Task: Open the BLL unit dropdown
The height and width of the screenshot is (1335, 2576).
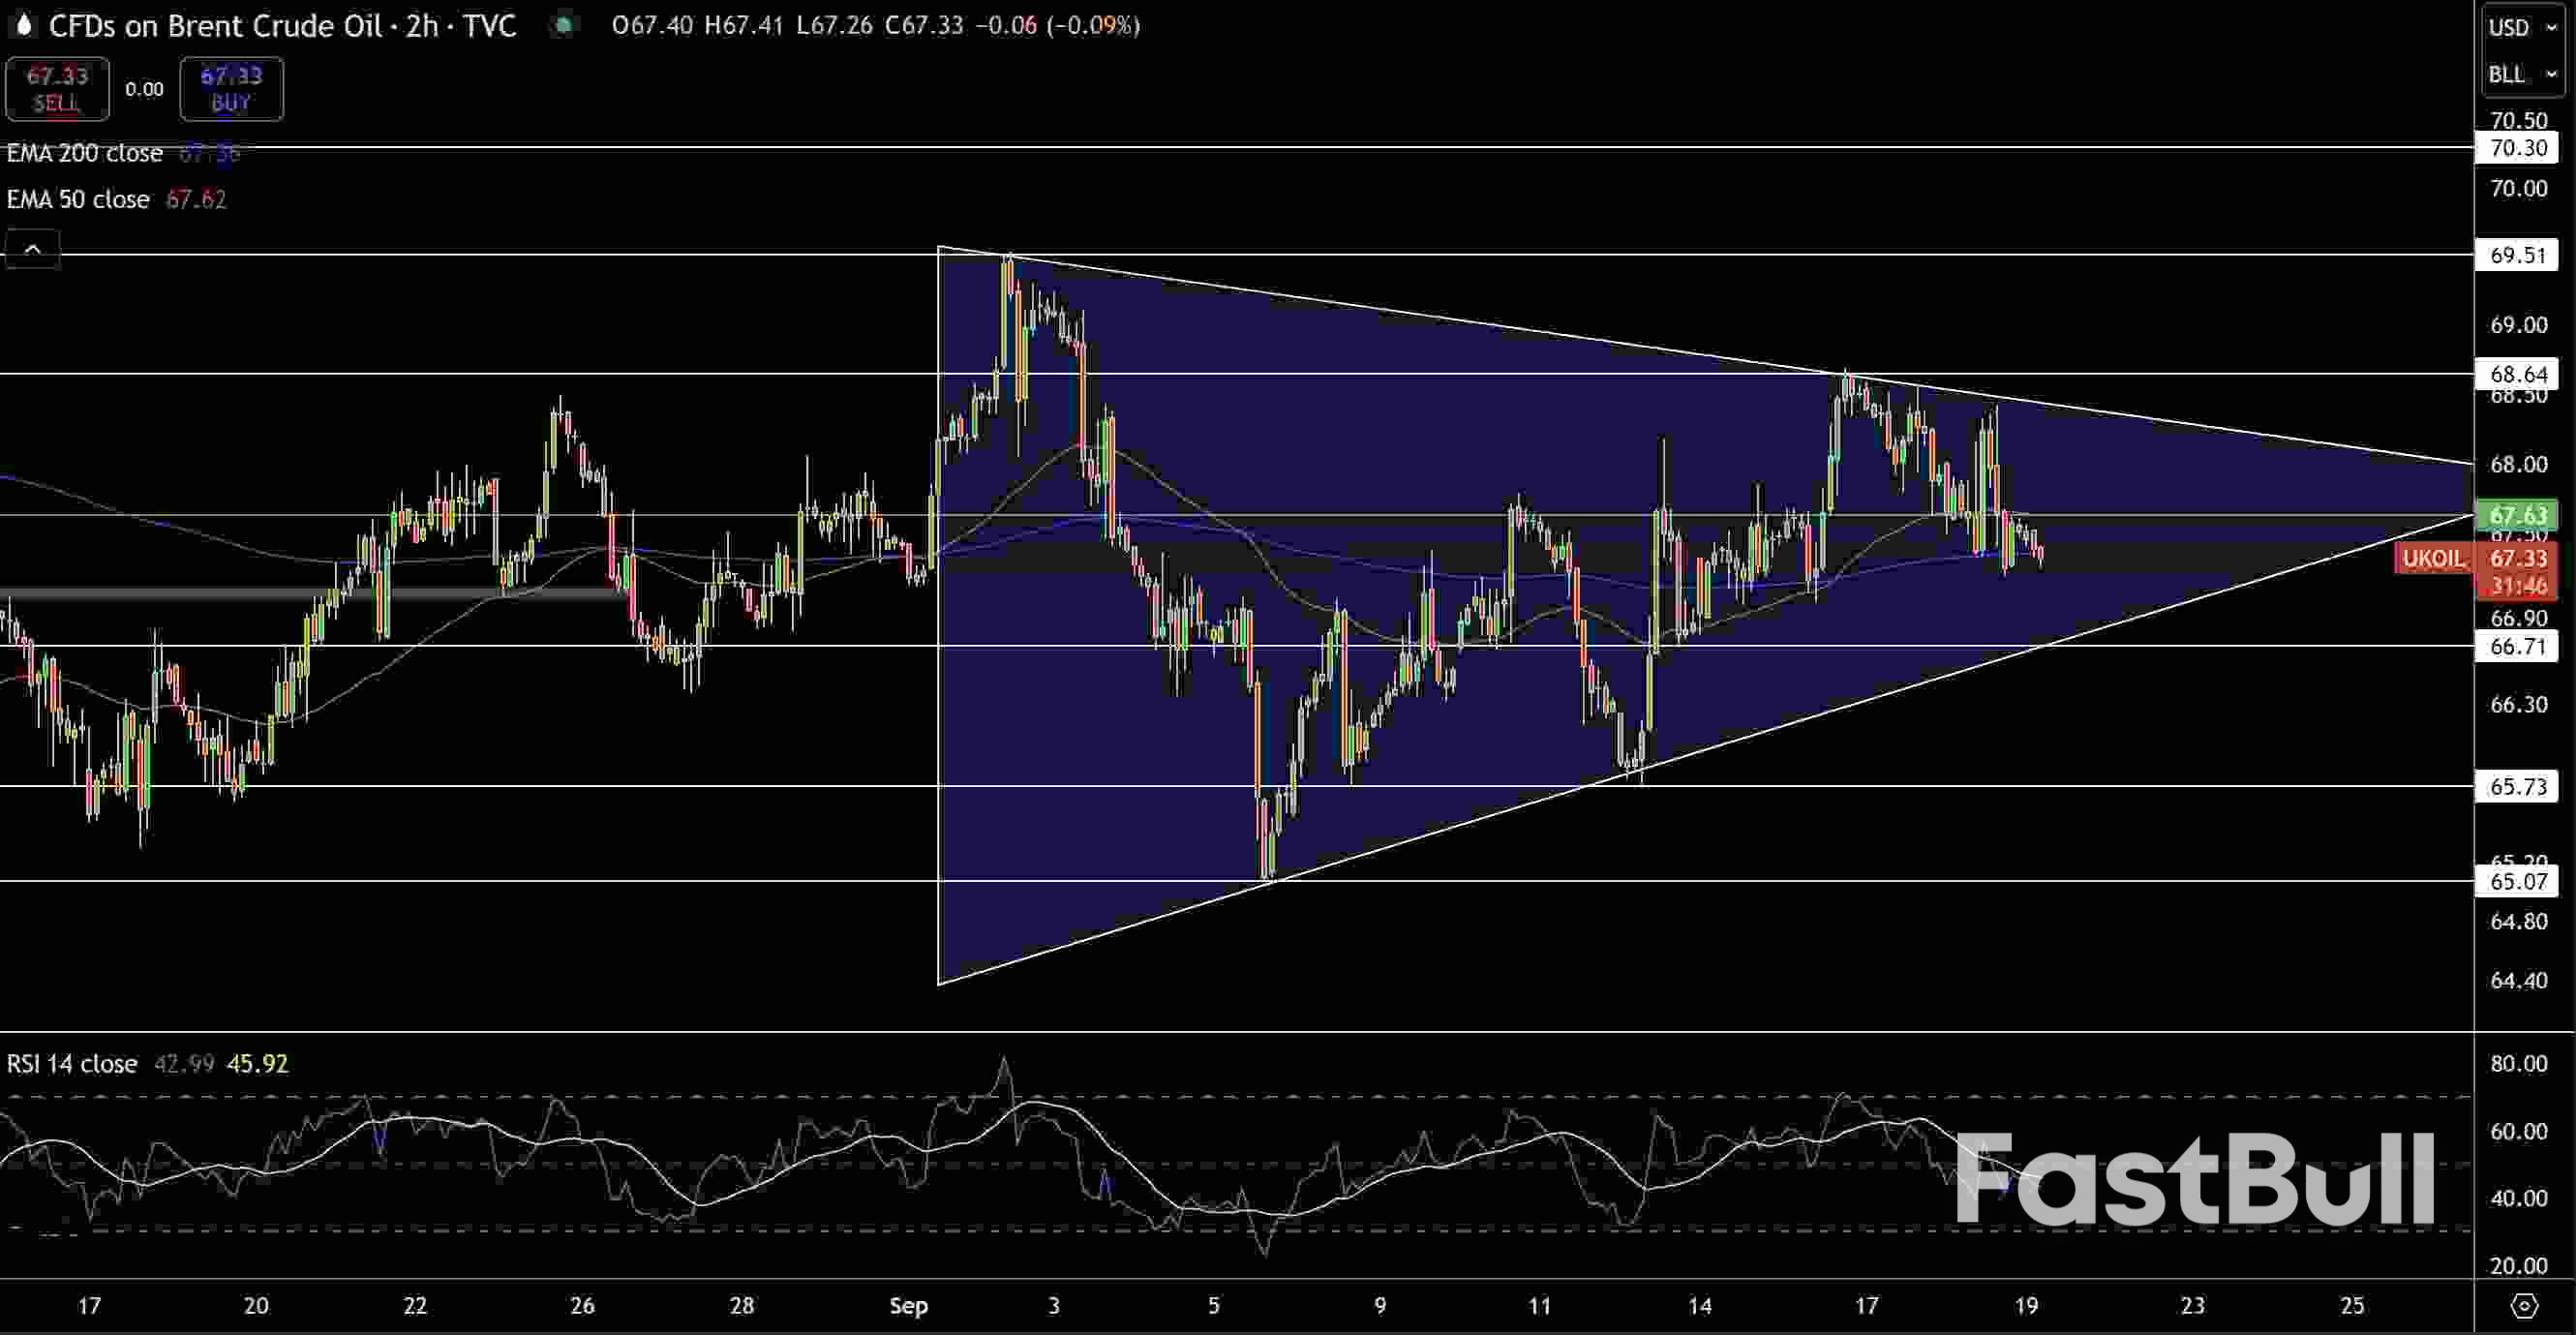Action: [2518, 74]
